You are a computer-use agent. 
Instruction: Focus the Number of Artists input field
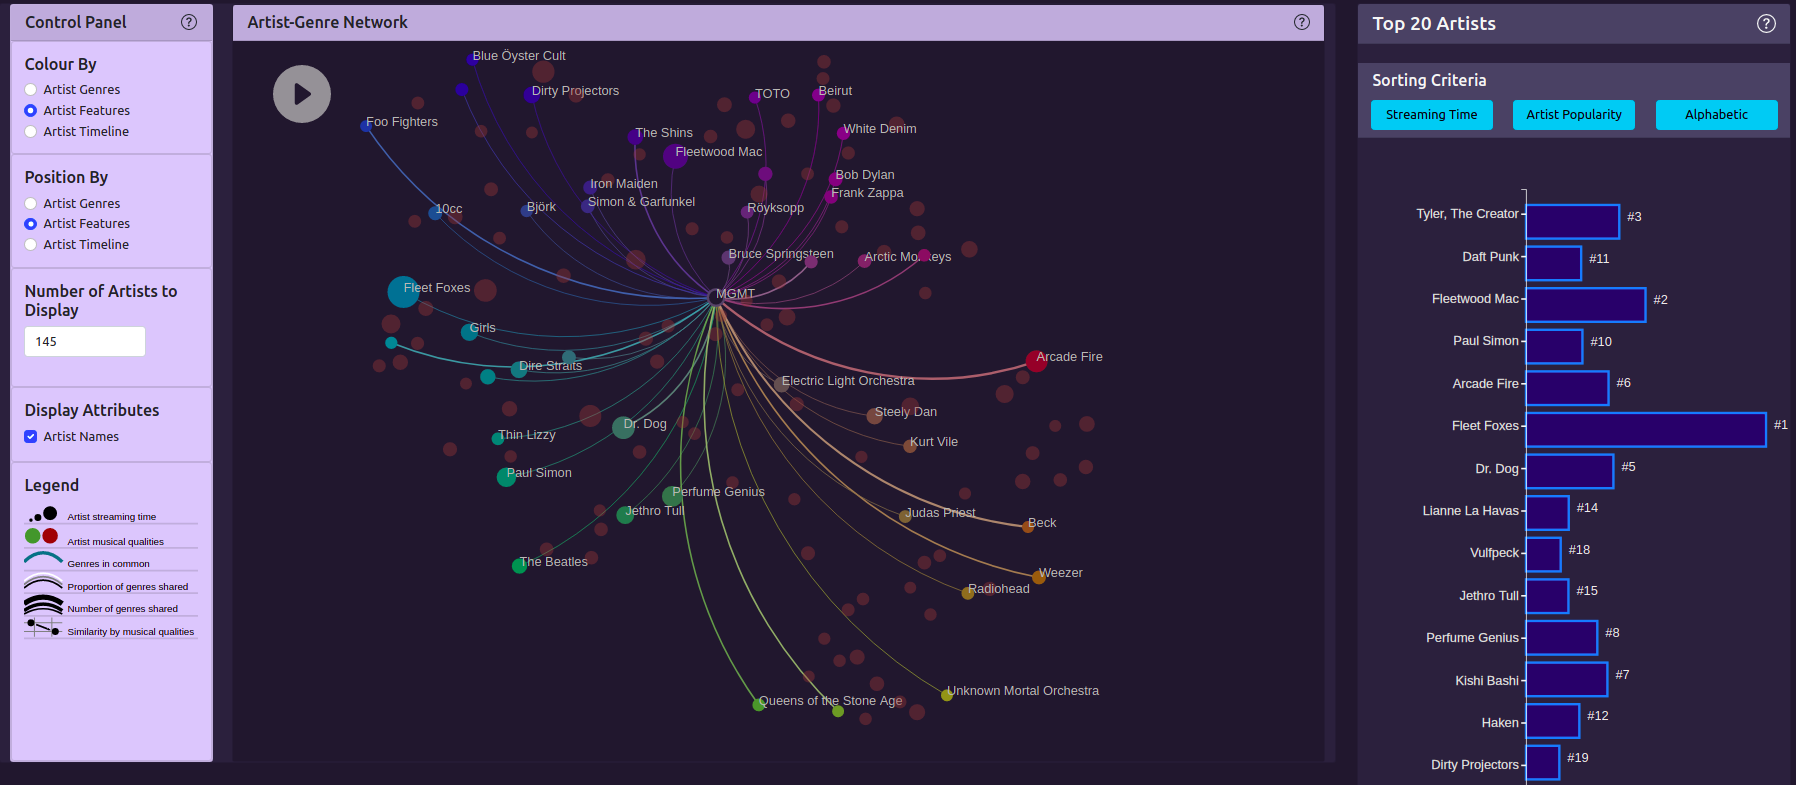click(x=85, y=342)
